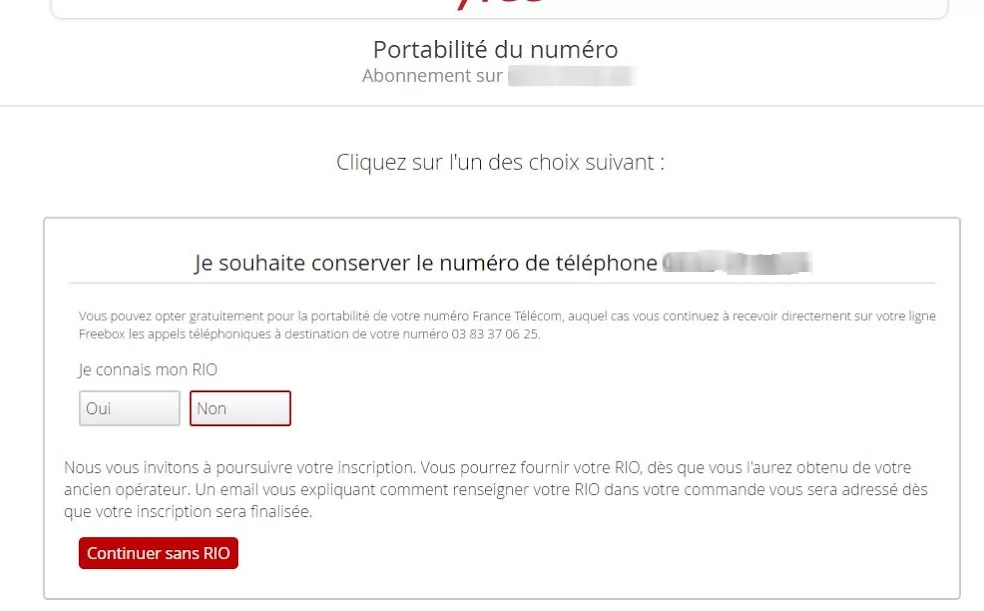Click the "Abonnement sur" subtitle label
The image size is (984, 611).
(x=432, y=76)
